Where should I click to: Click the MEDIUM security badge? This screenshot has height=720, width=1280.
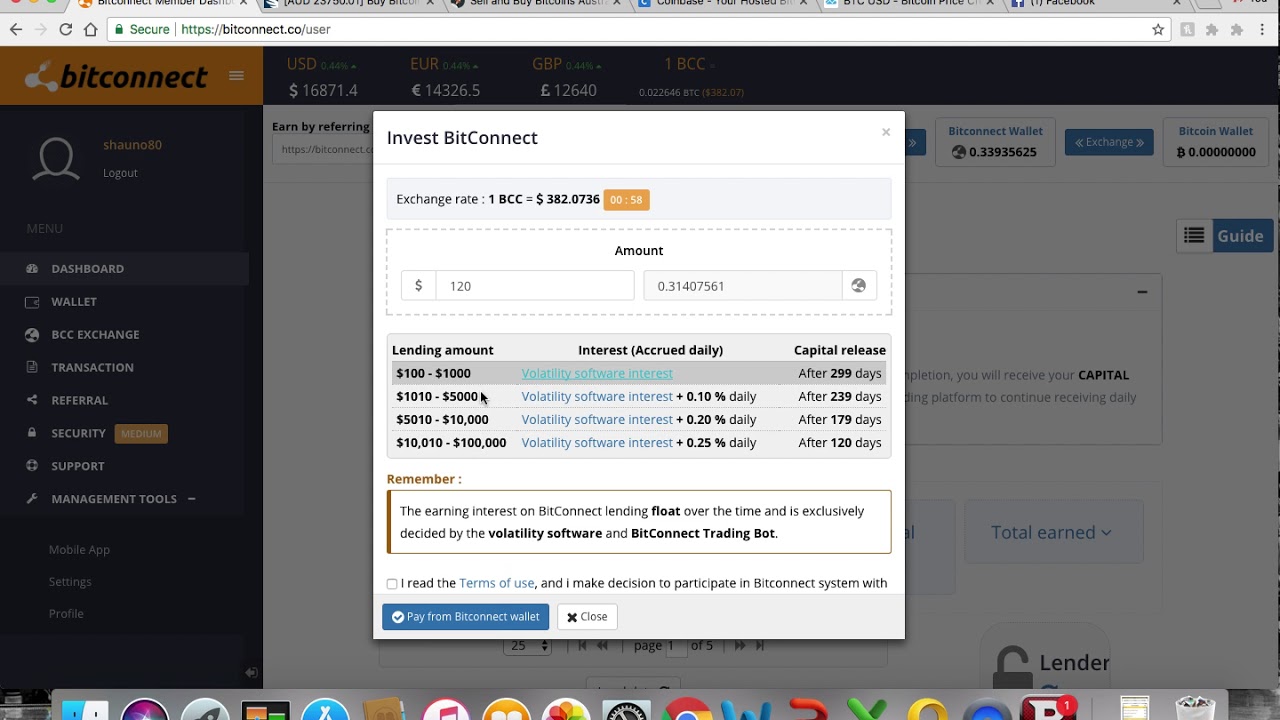[141, 434]
